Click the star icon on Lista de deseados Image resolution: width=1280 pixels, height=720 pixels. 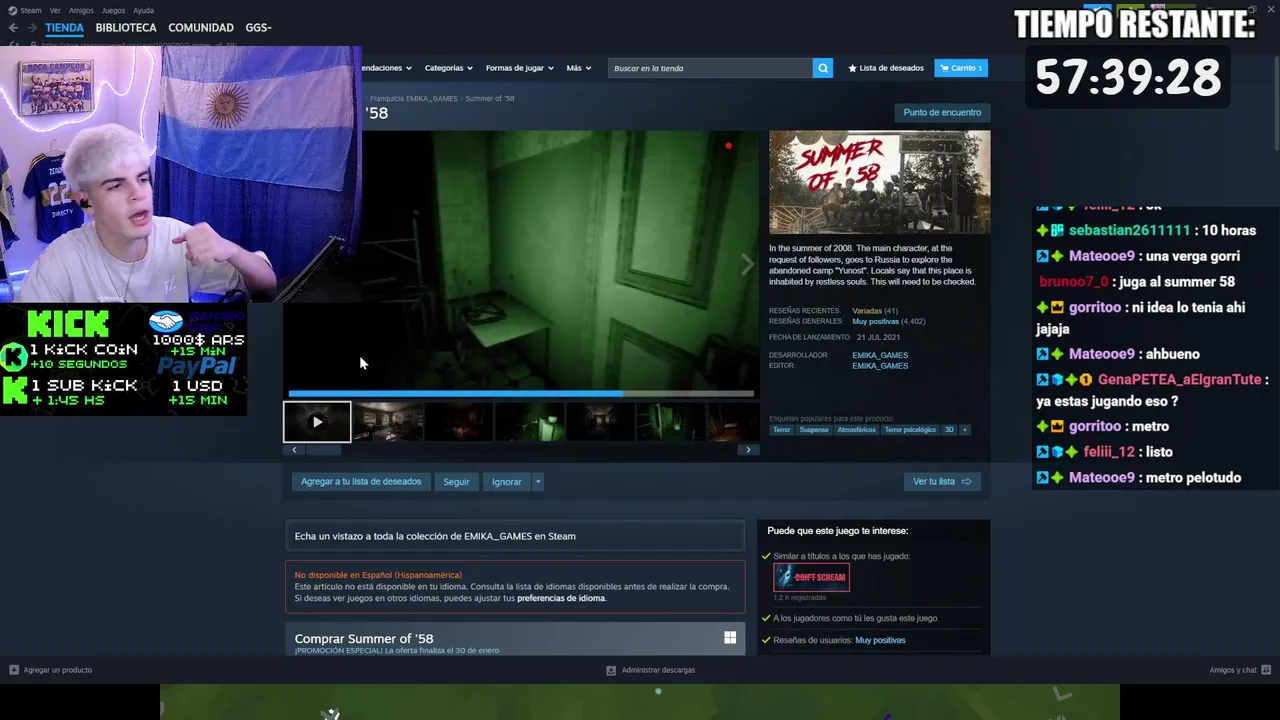click(852, 68)
